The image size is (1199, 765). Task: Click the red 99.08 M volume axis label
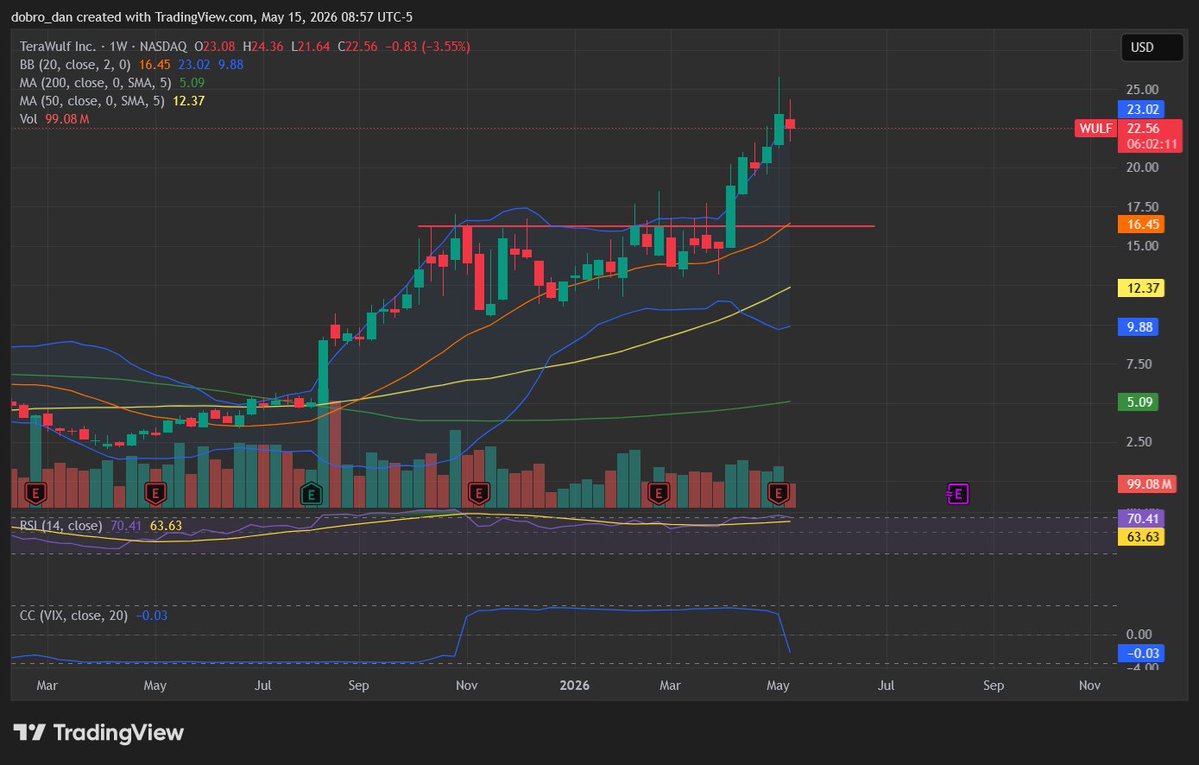[1148, 484]
